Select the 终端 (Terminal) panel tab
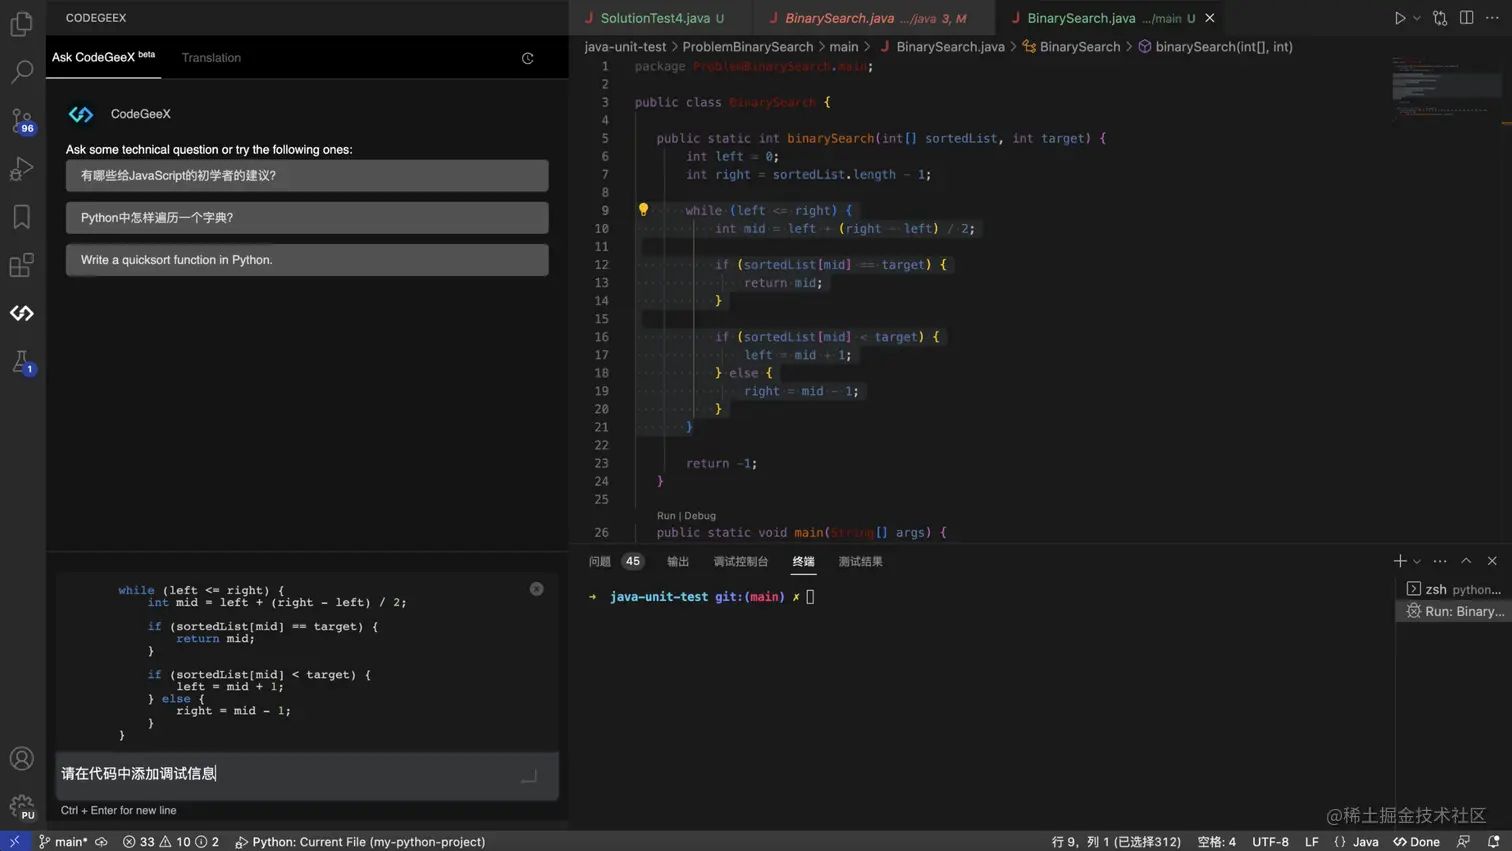 point(803,562)
